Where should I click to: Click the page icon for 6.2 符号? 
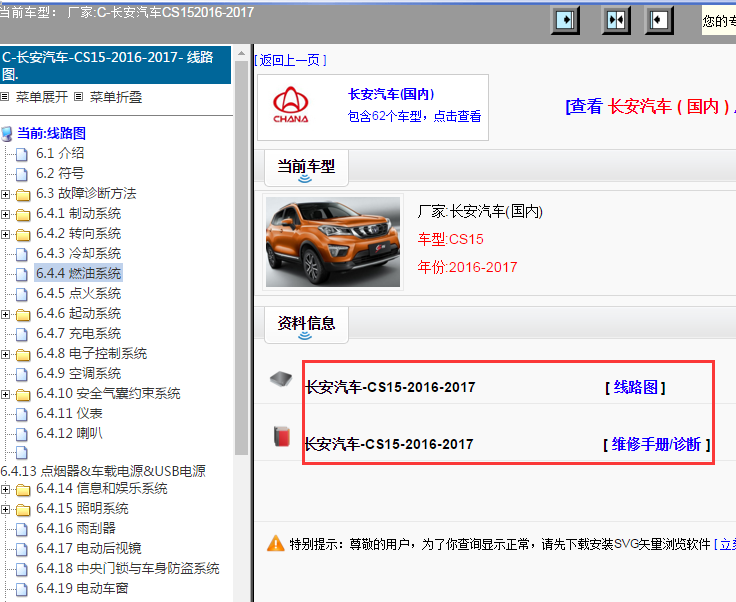(22, 174)
